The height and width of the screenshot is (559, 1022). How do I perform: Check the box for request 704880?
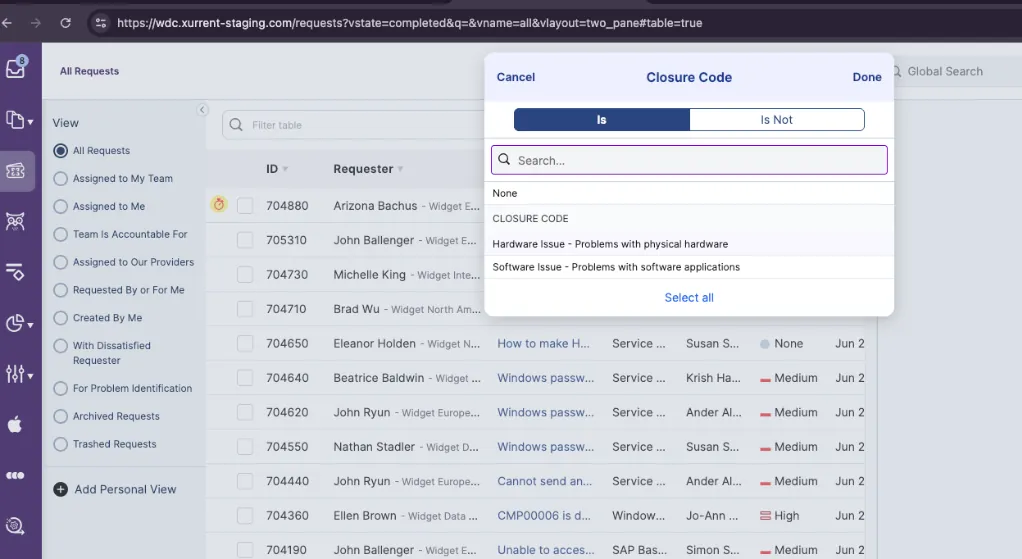[245, 206]
